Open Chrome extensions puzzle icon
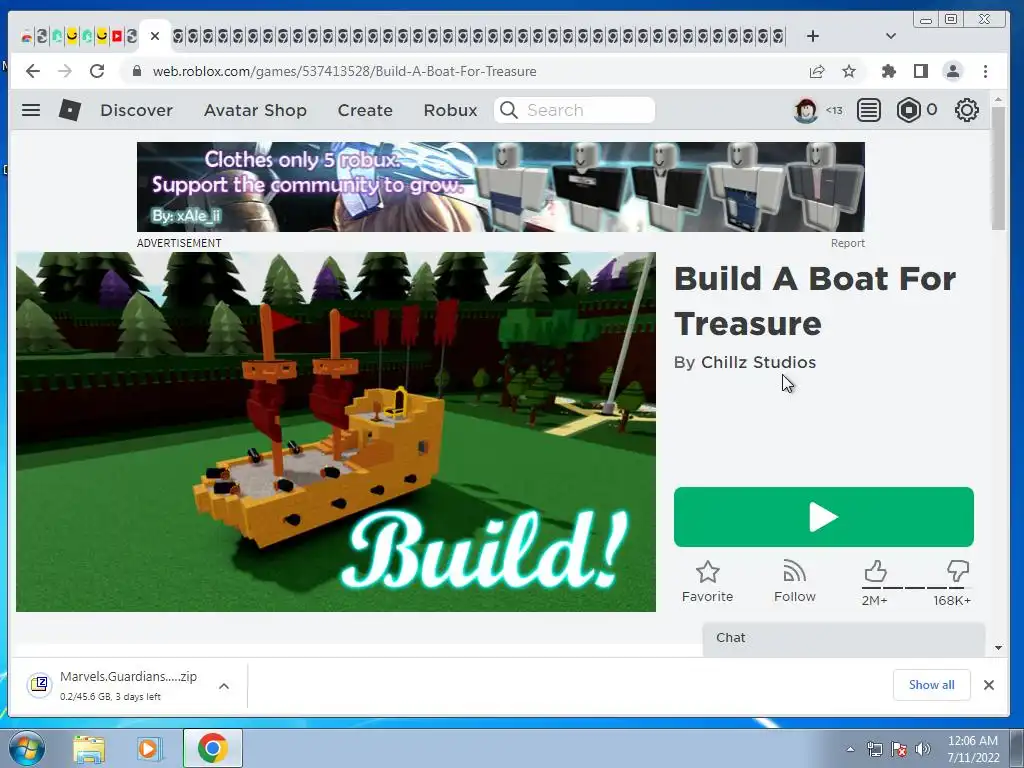The width and height of the screenshot is (1024, 768). click(x=889, y=71)
